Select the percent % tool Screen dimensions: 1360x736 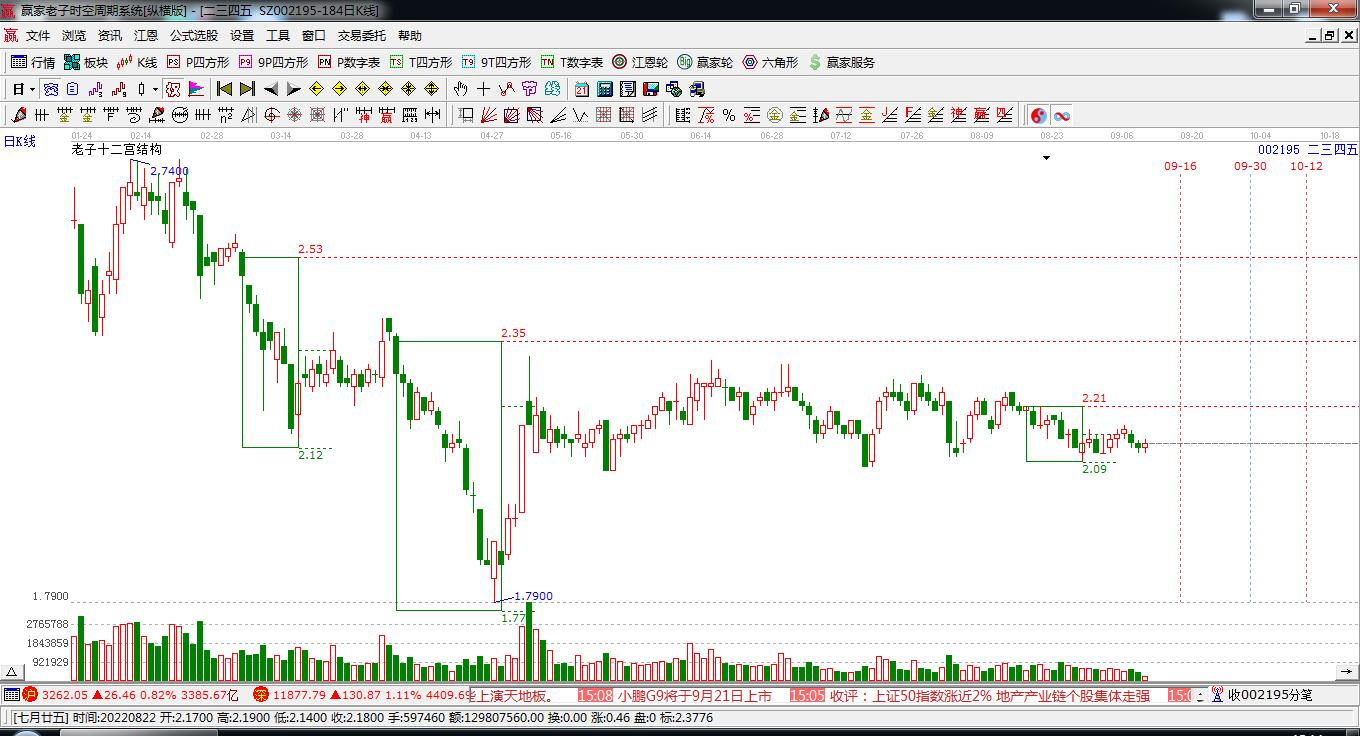728,115
